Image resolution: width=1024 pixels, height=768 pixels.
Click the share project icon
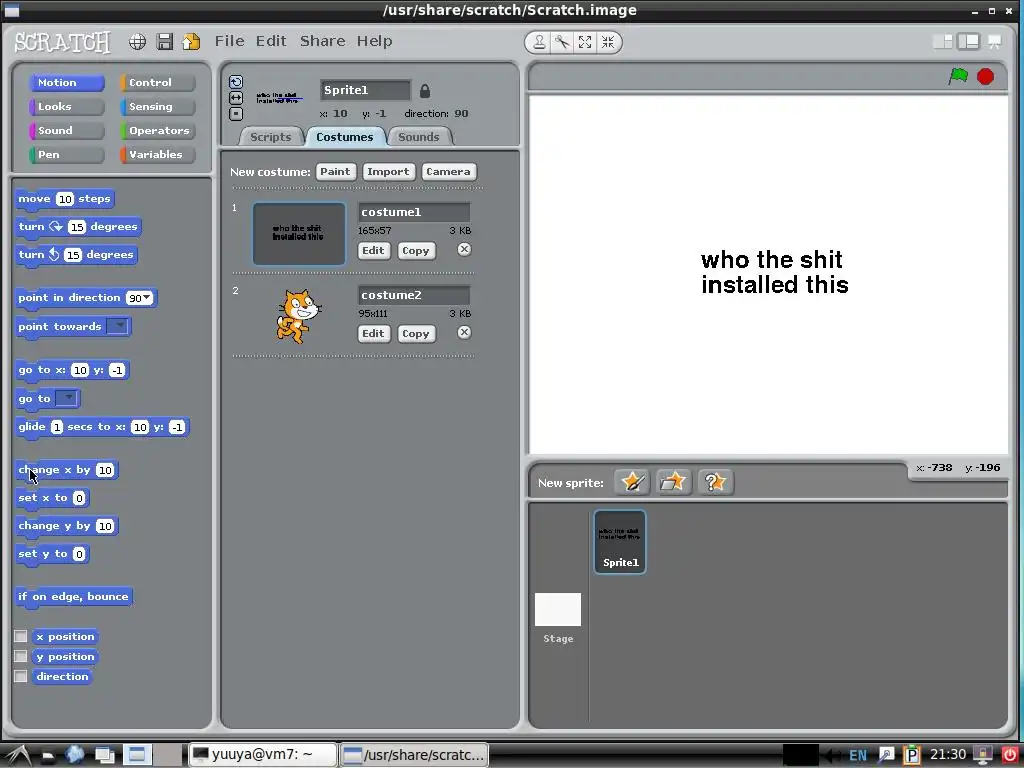[191, 42]
